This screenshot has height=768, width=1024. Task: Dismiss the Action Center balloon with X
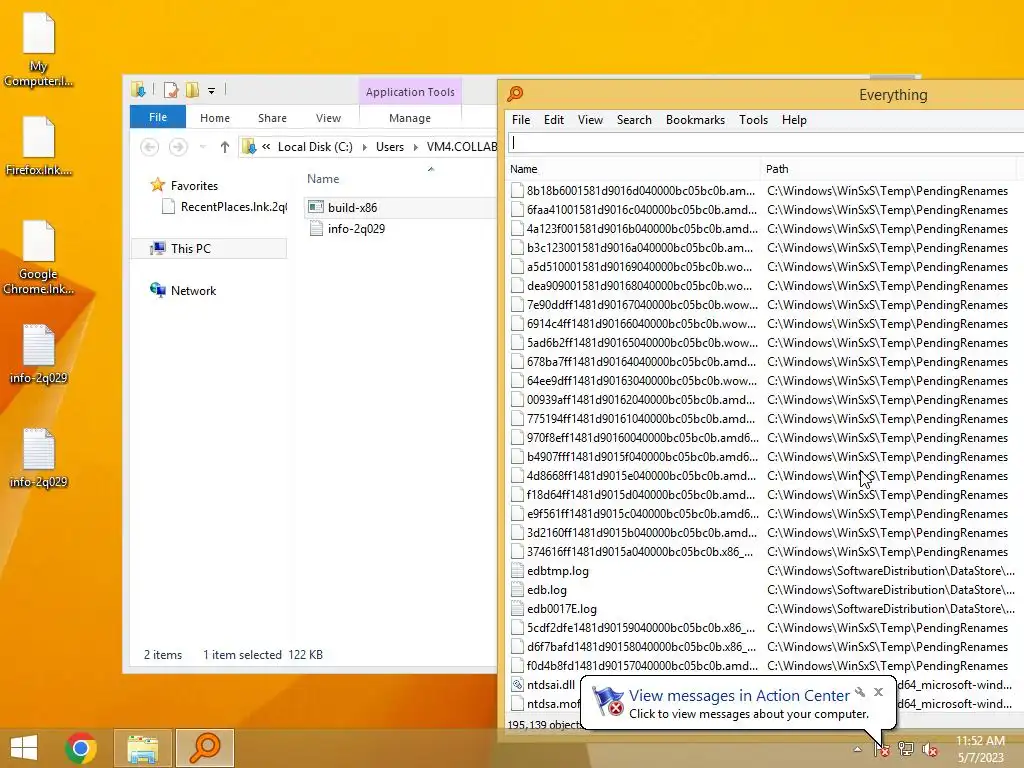878,692
